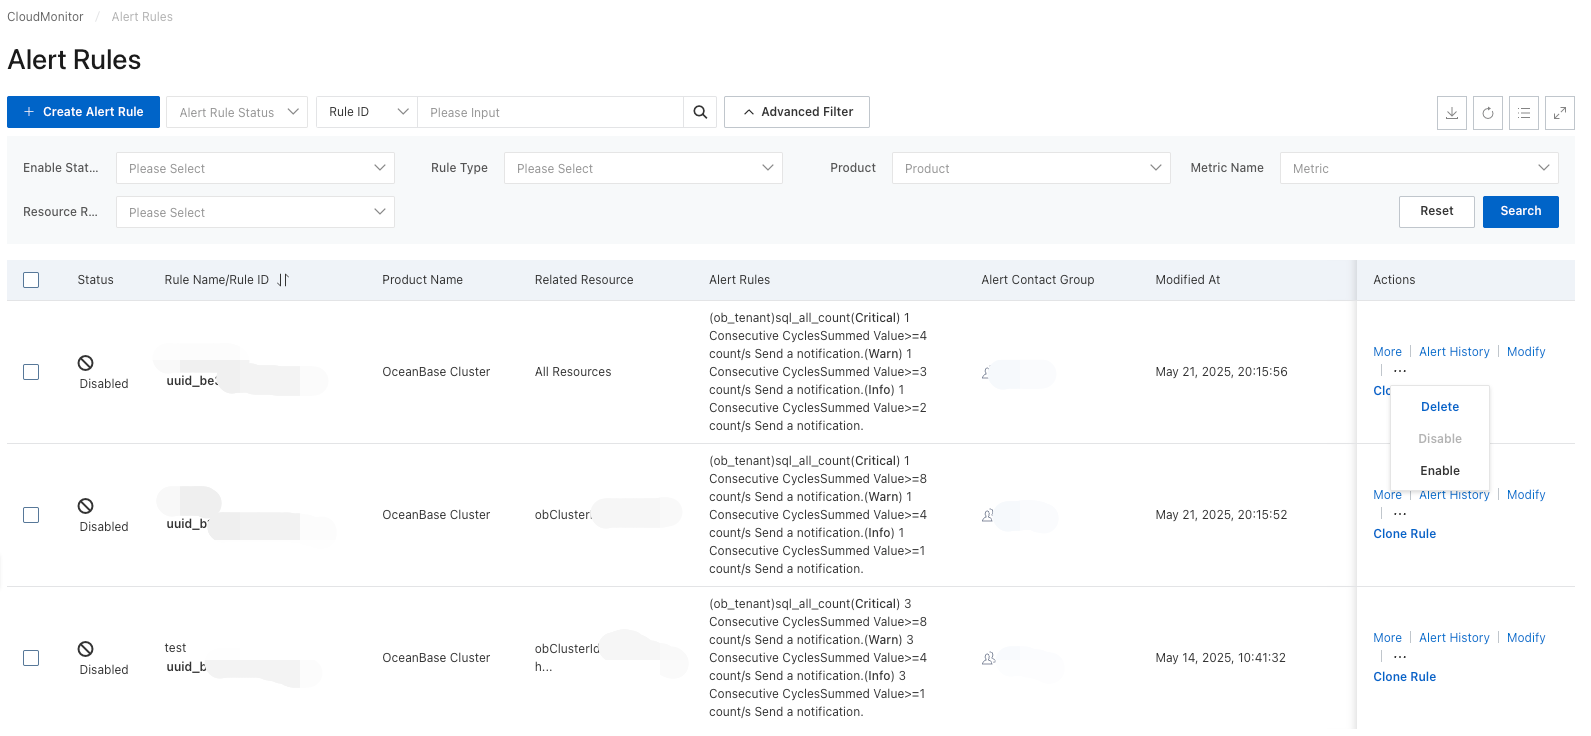Click Clone Rule link in the test row
Viewport: 1591px width, 736px height.
coord(1404,677)
